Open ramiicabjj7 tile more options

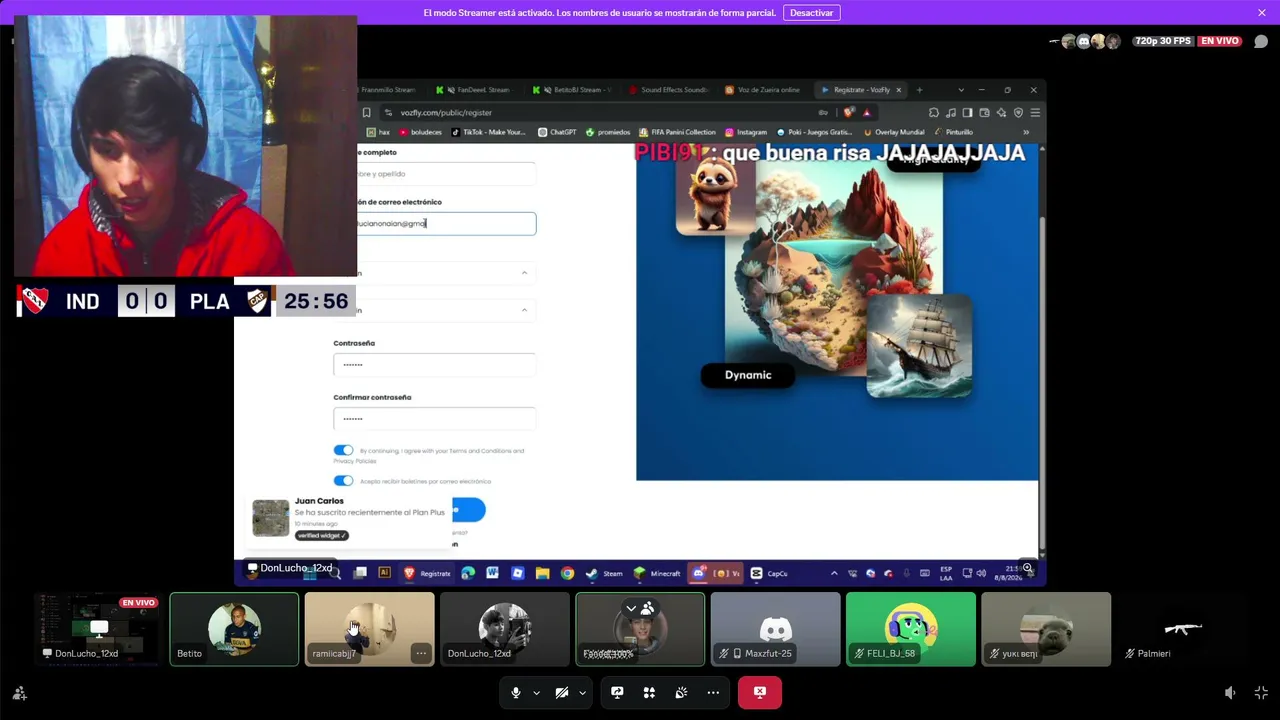421,653
